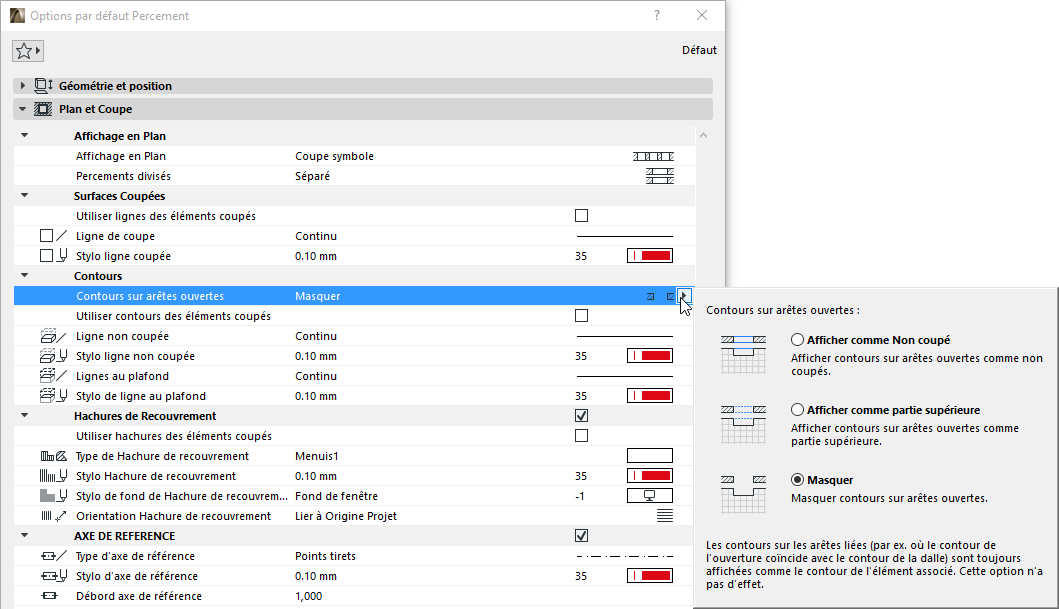The image size is (1059, 609).
Task: Click the Fond de fenêtre value
Action: pos(336,496)
